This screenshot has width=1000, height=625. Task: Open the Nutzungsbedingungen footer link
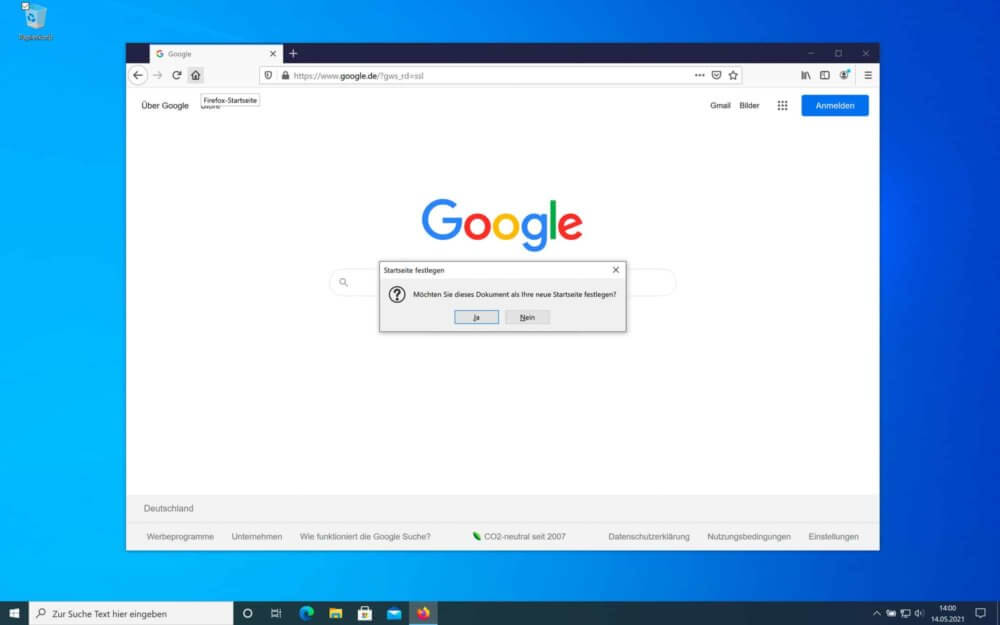coord(749,536)
